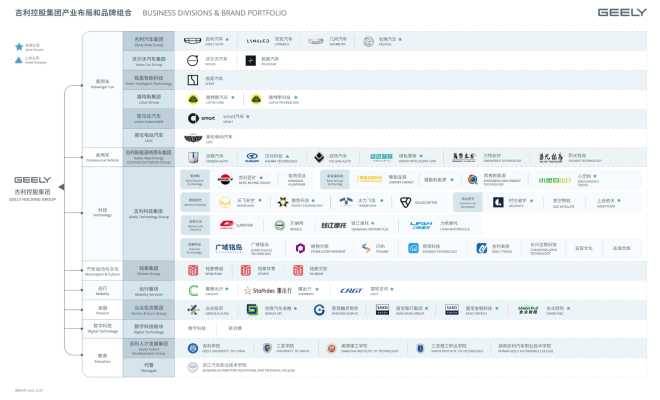Click the Xiangtan Institute of Technology crest

click(332, 349)
